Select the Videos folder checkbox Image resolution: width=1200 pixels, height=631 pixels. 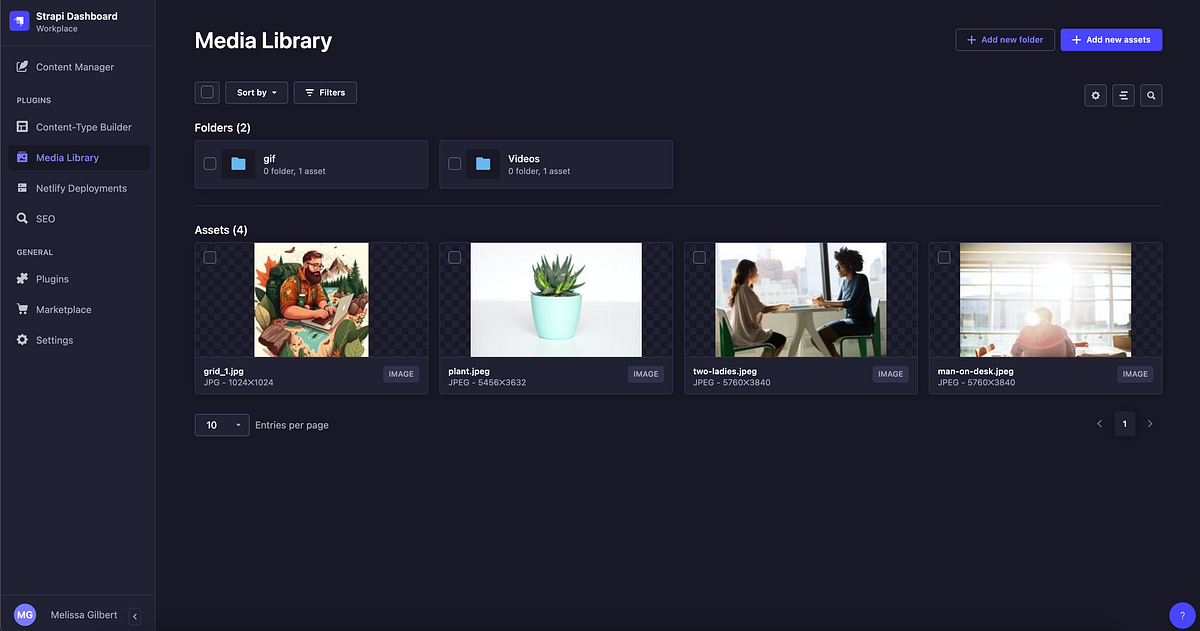click(455, 163)
